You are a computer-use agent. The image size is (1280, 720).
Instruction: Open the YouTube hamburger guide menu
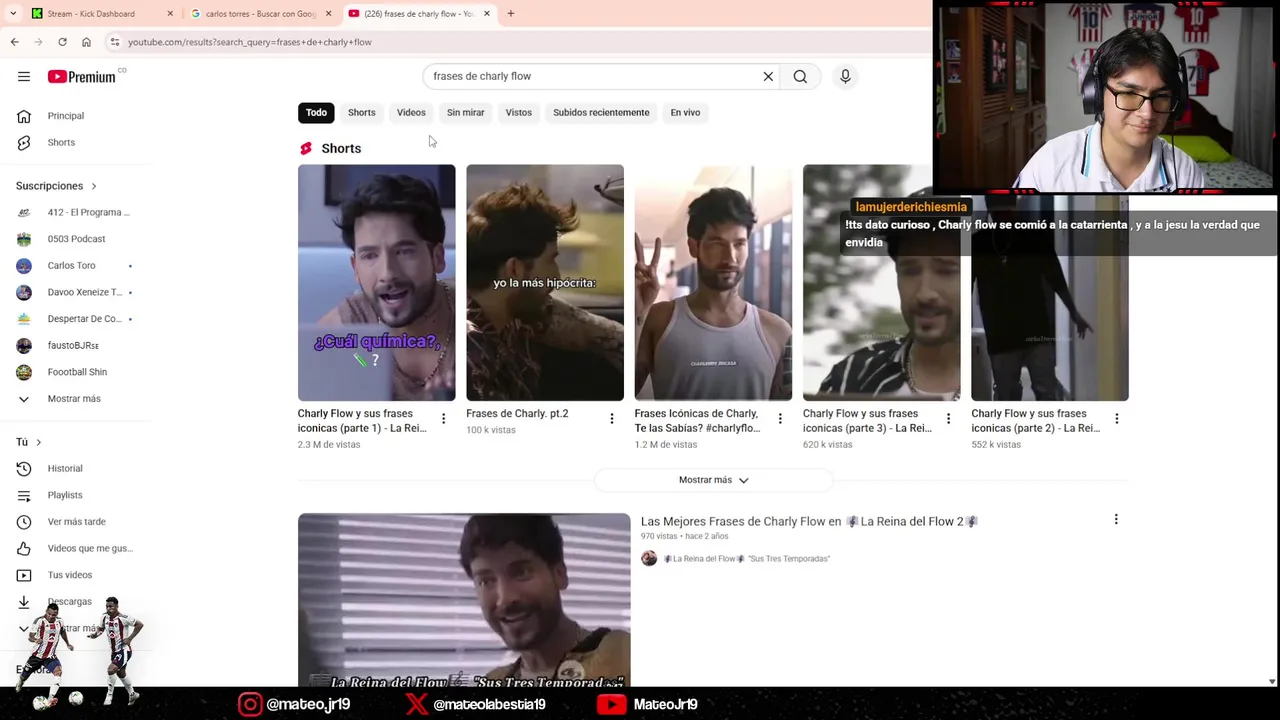click(x=24, y=76)
